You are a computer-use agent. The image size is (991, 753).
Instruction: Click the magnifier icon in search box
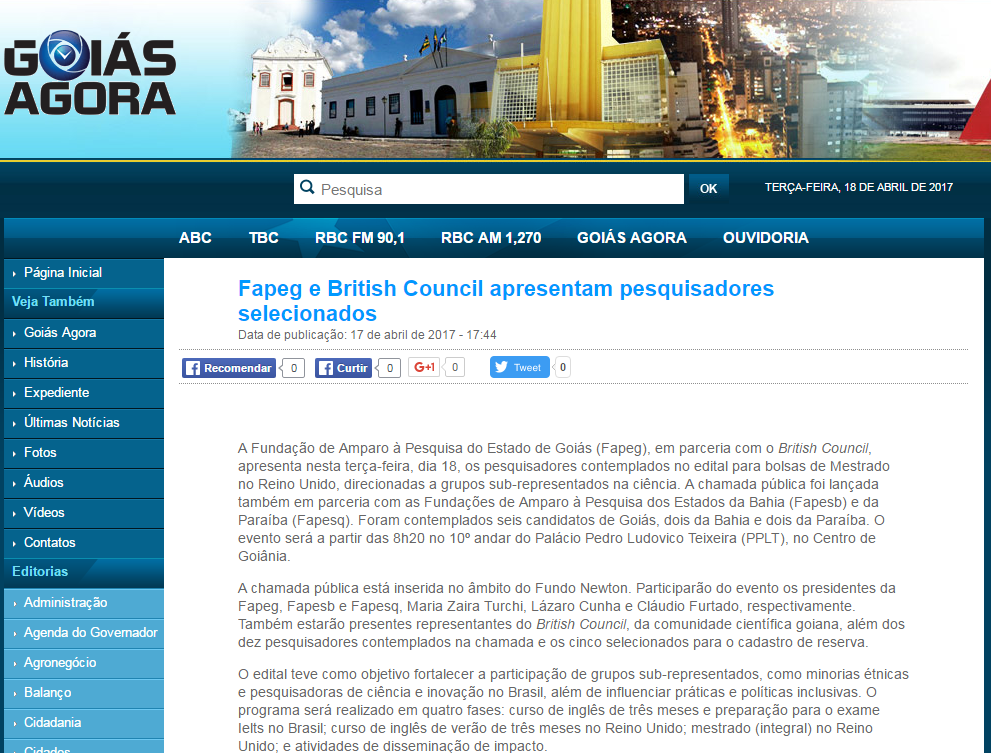coord(307,189)
